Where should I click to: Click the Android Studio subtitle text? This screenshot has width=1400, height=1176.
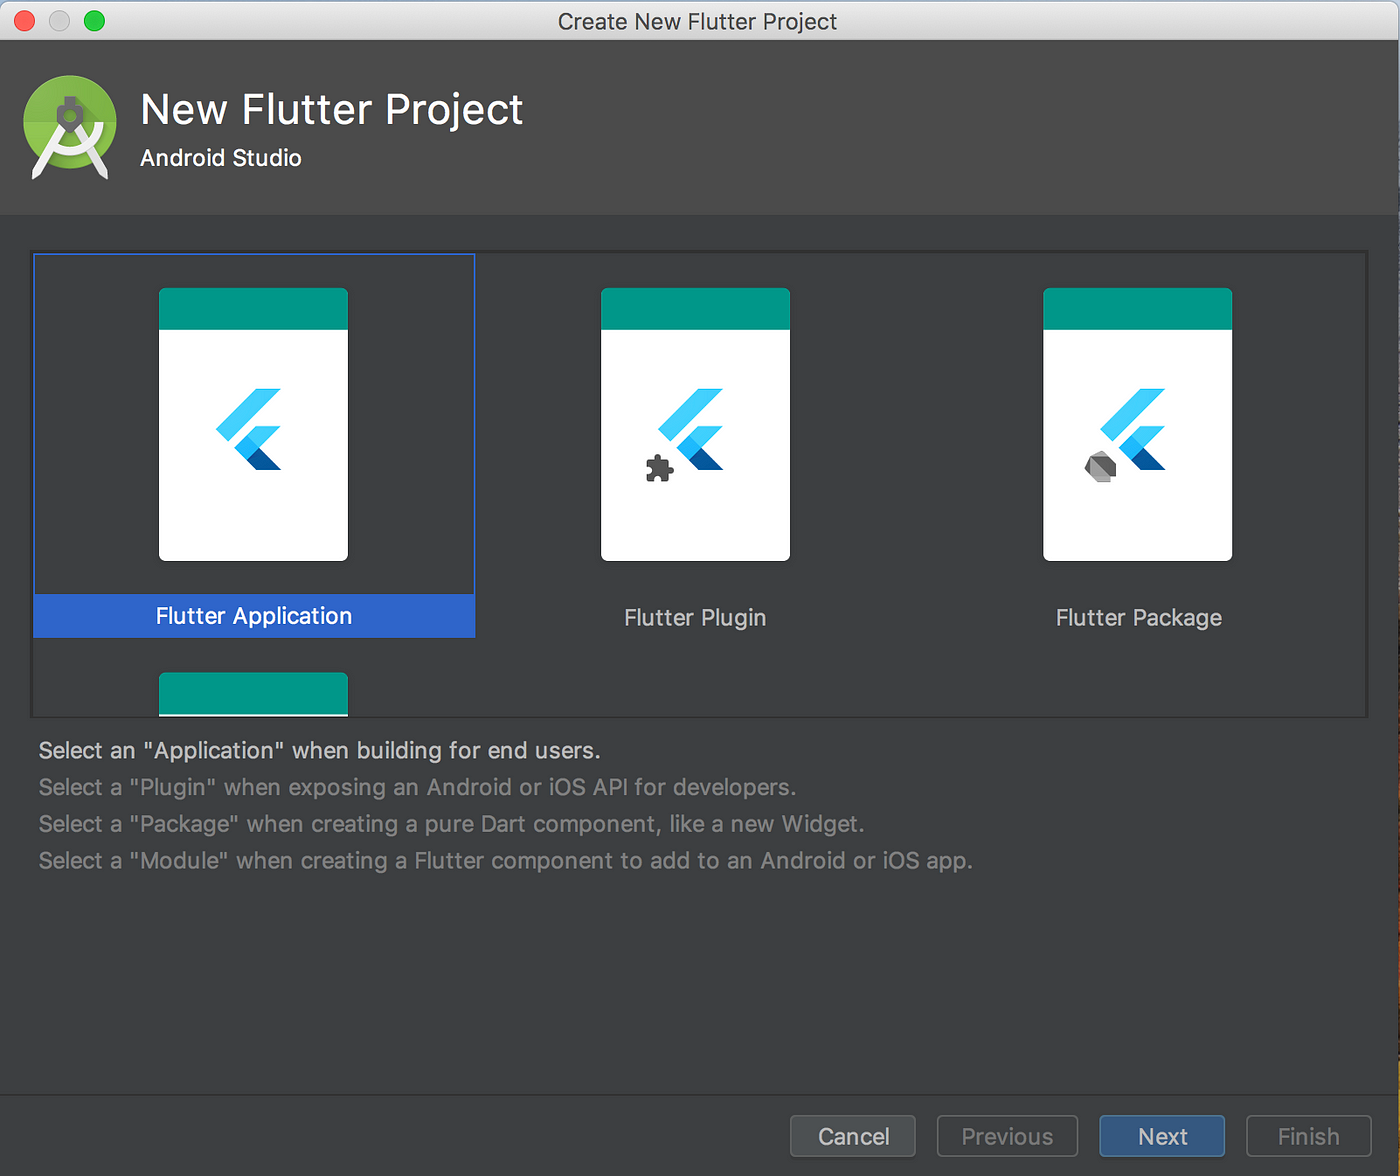(x=220, y=158)
